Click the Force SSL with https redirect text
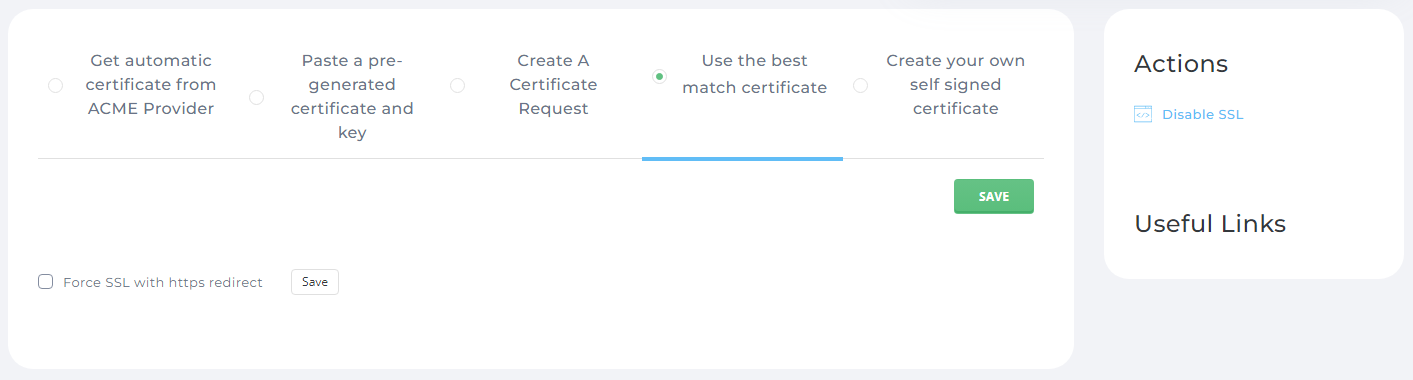1413x380 pixels. 163,283
